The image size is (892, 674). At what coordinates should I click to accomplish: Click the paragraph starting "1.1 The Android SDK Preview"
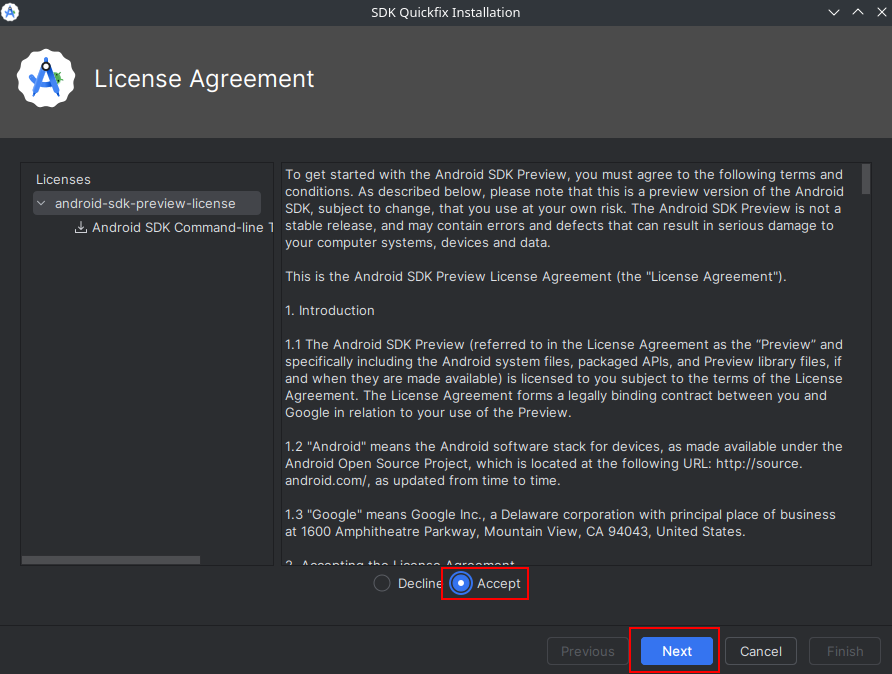(564, 378)
